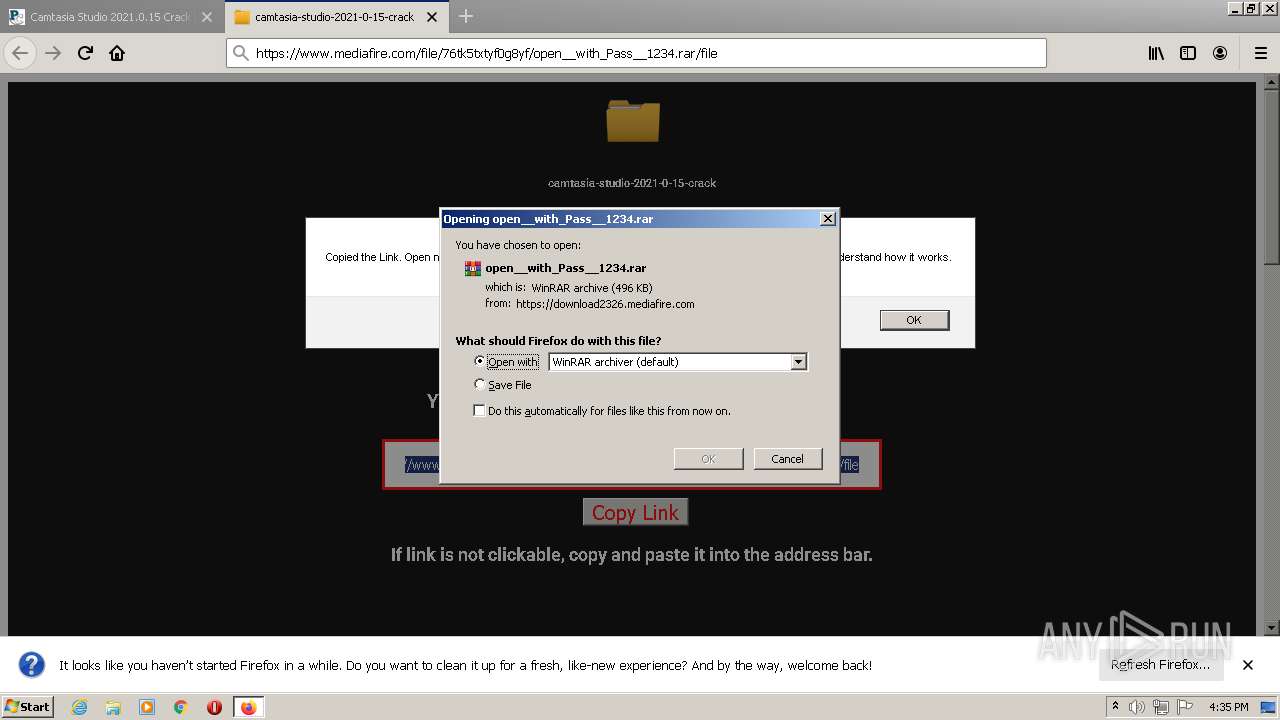This screenshot has height=720, width=1280.
Task: Click WinRAR file icon in dialog
Action: (x=473, y=268)
